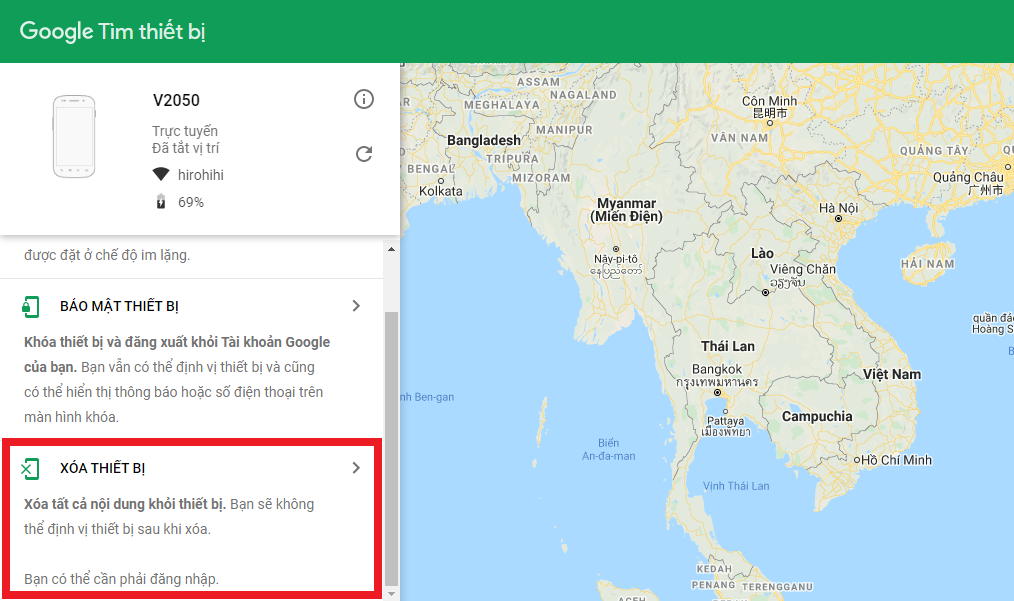Click the Trực tuyến status text
The image size is (1014, 601).
(185, 131)
